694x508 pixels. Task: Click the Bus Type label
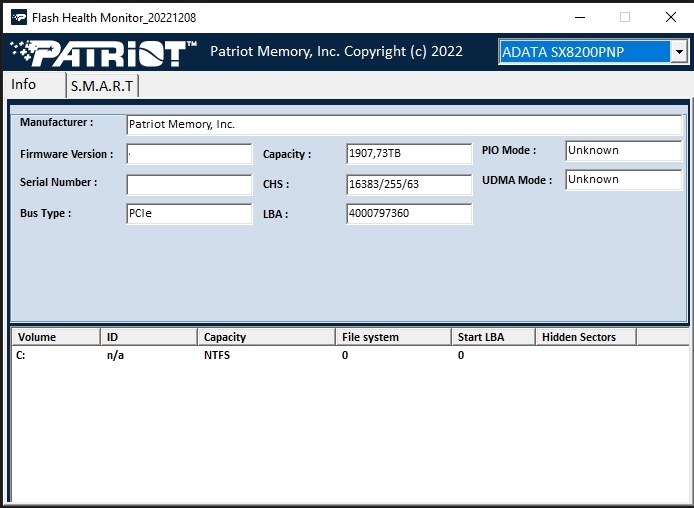(45, 213)
